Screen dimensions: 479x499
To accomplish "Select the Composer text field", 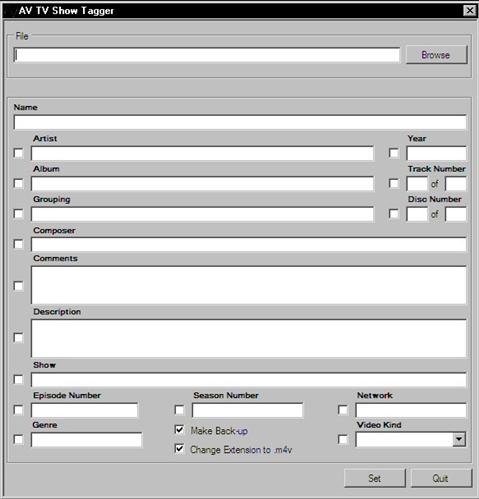I will pos(249,244).
